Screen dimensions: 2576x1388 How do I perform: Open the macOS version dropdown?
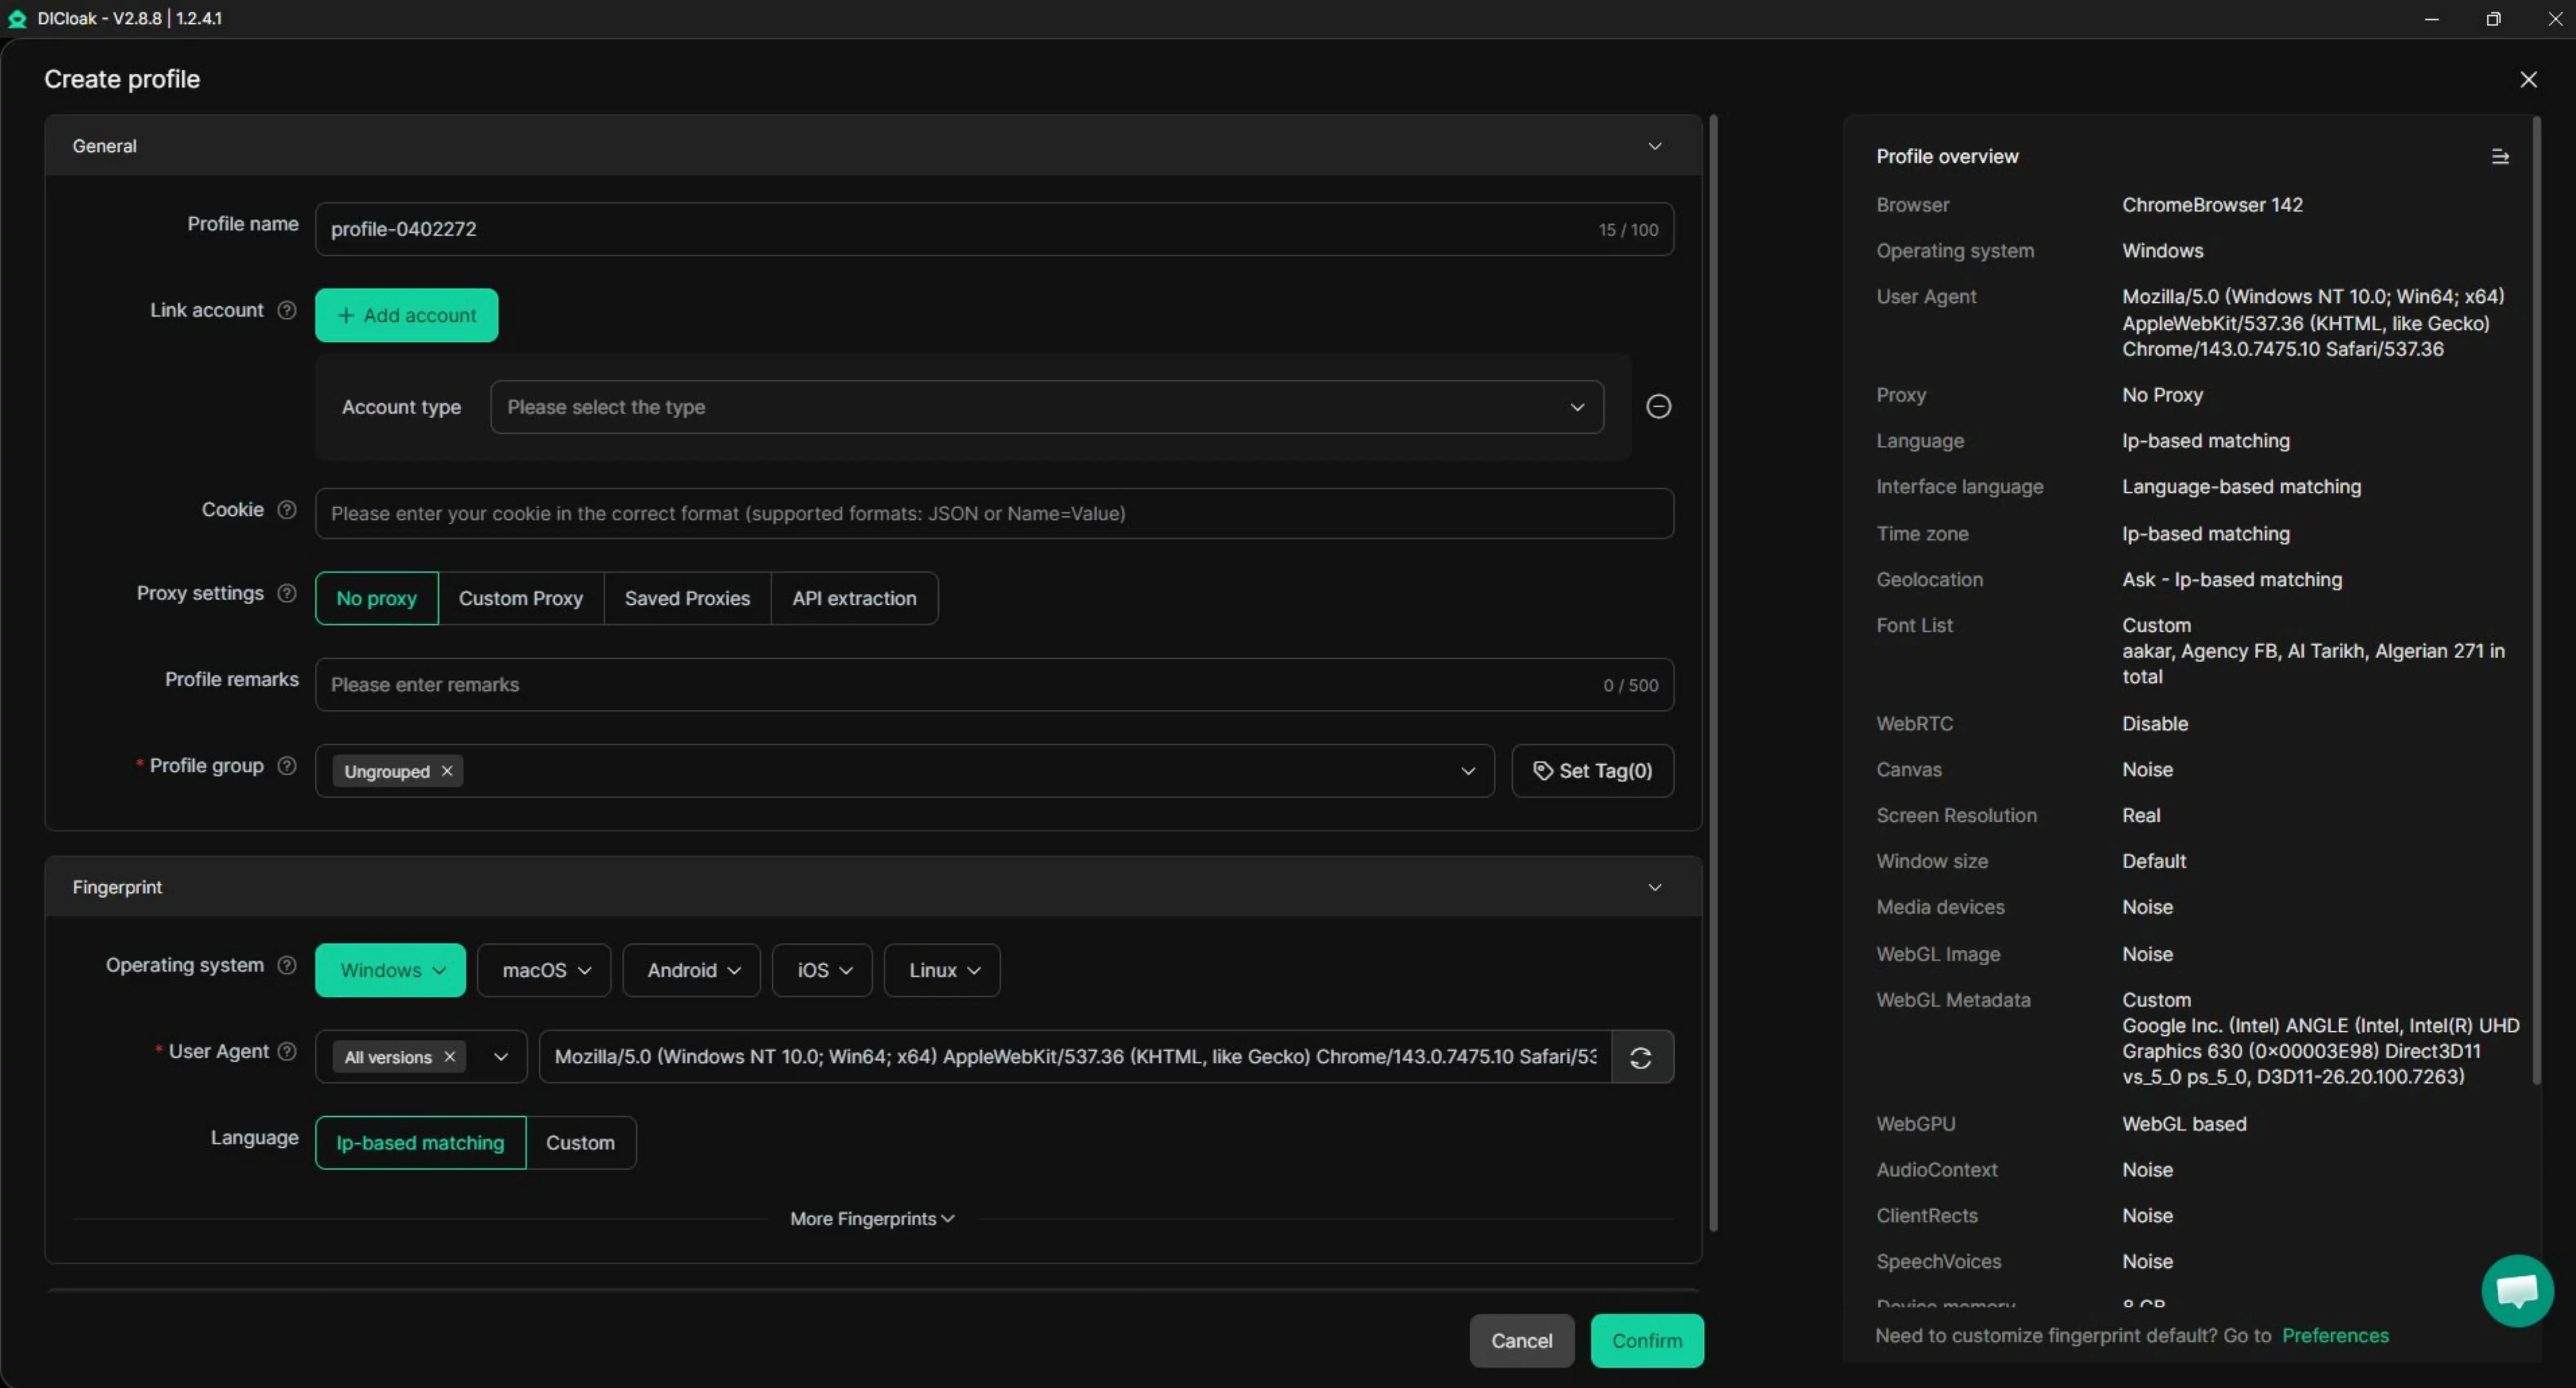[x=544, y=970]
